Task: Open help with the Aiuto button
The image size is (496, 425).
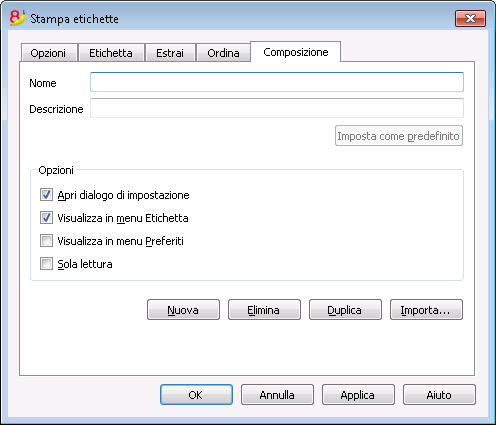Action: (439, 395)
